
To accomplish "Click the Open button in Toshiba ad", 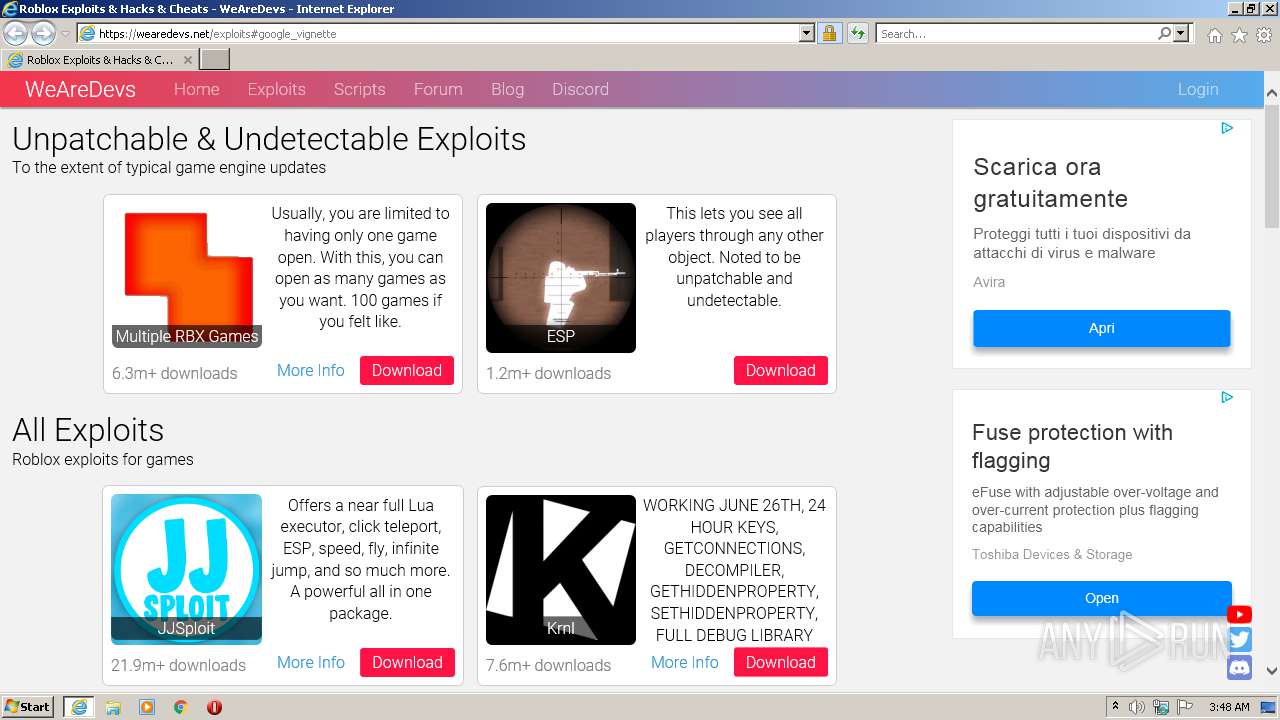I will point(1101,598).
